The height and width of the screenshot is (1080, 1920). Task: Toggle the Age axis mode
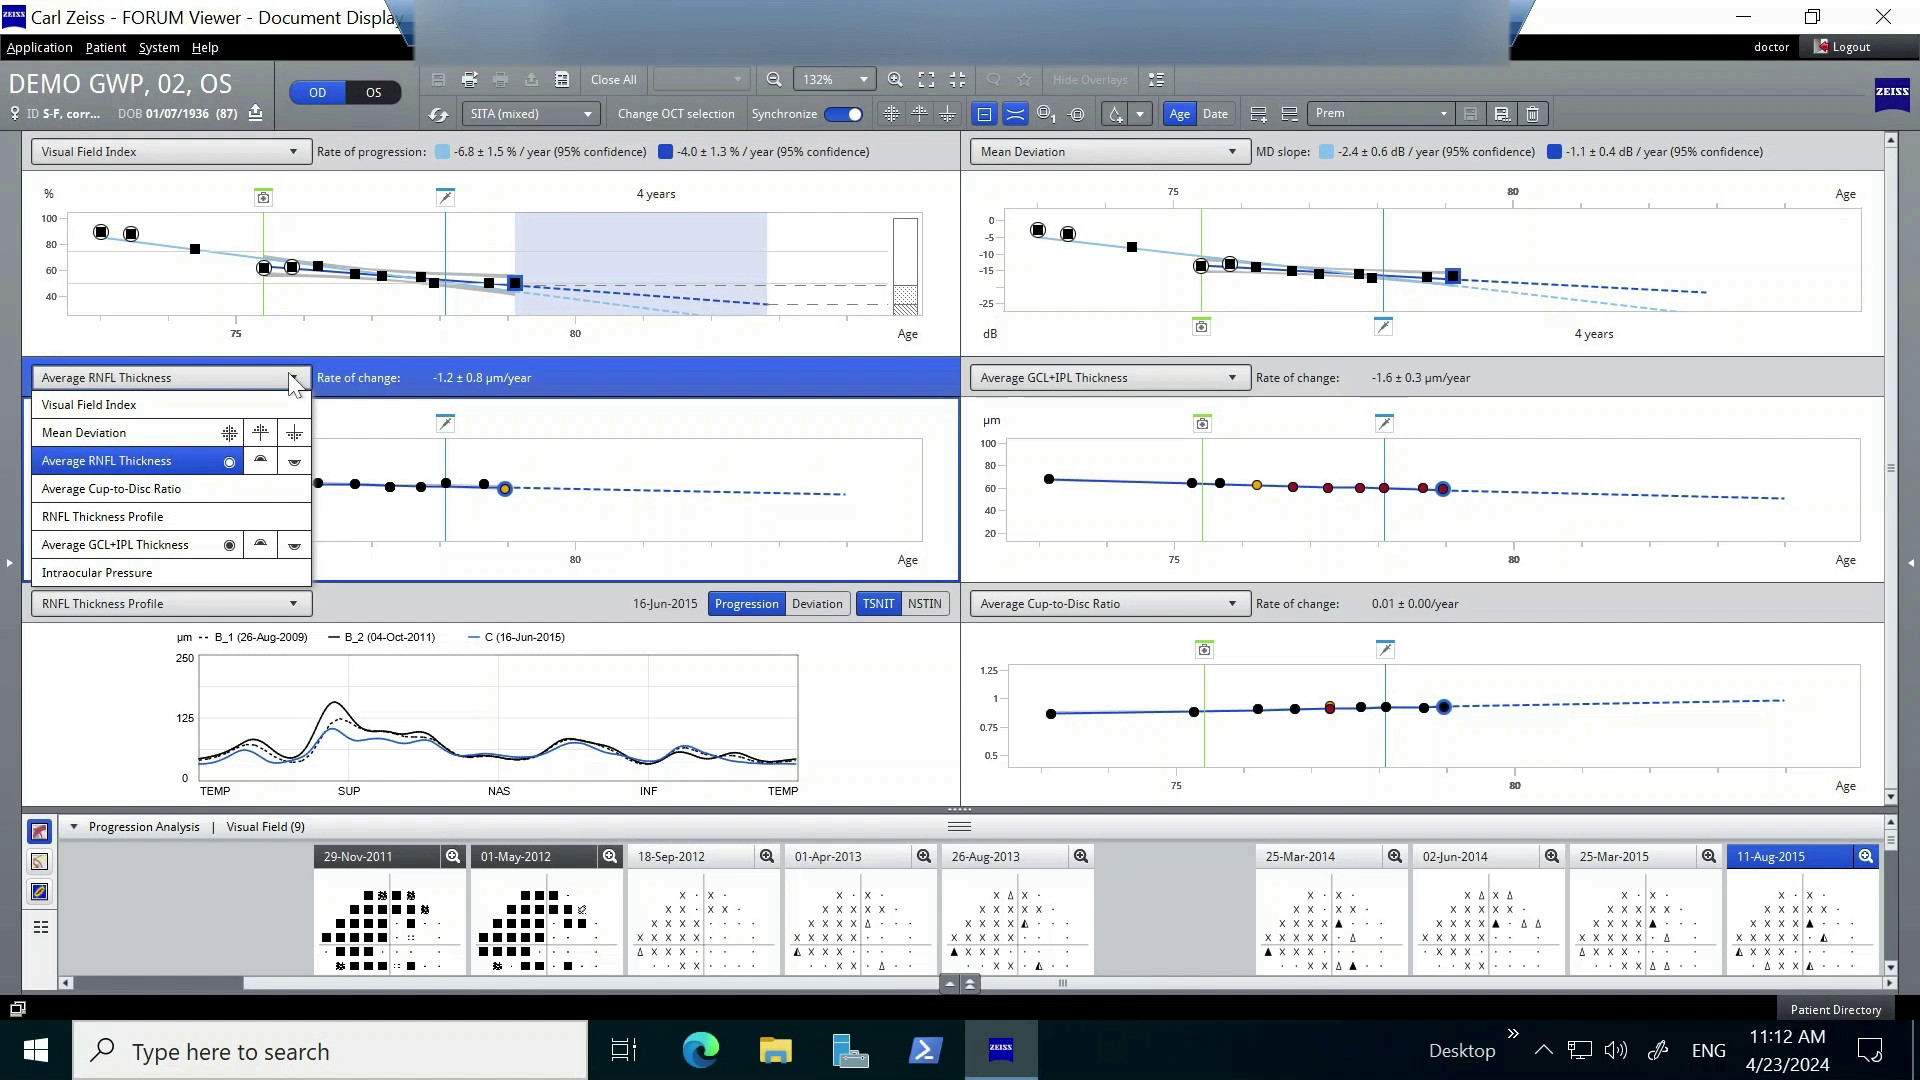pyautogui.click(x=1180, y=114)
